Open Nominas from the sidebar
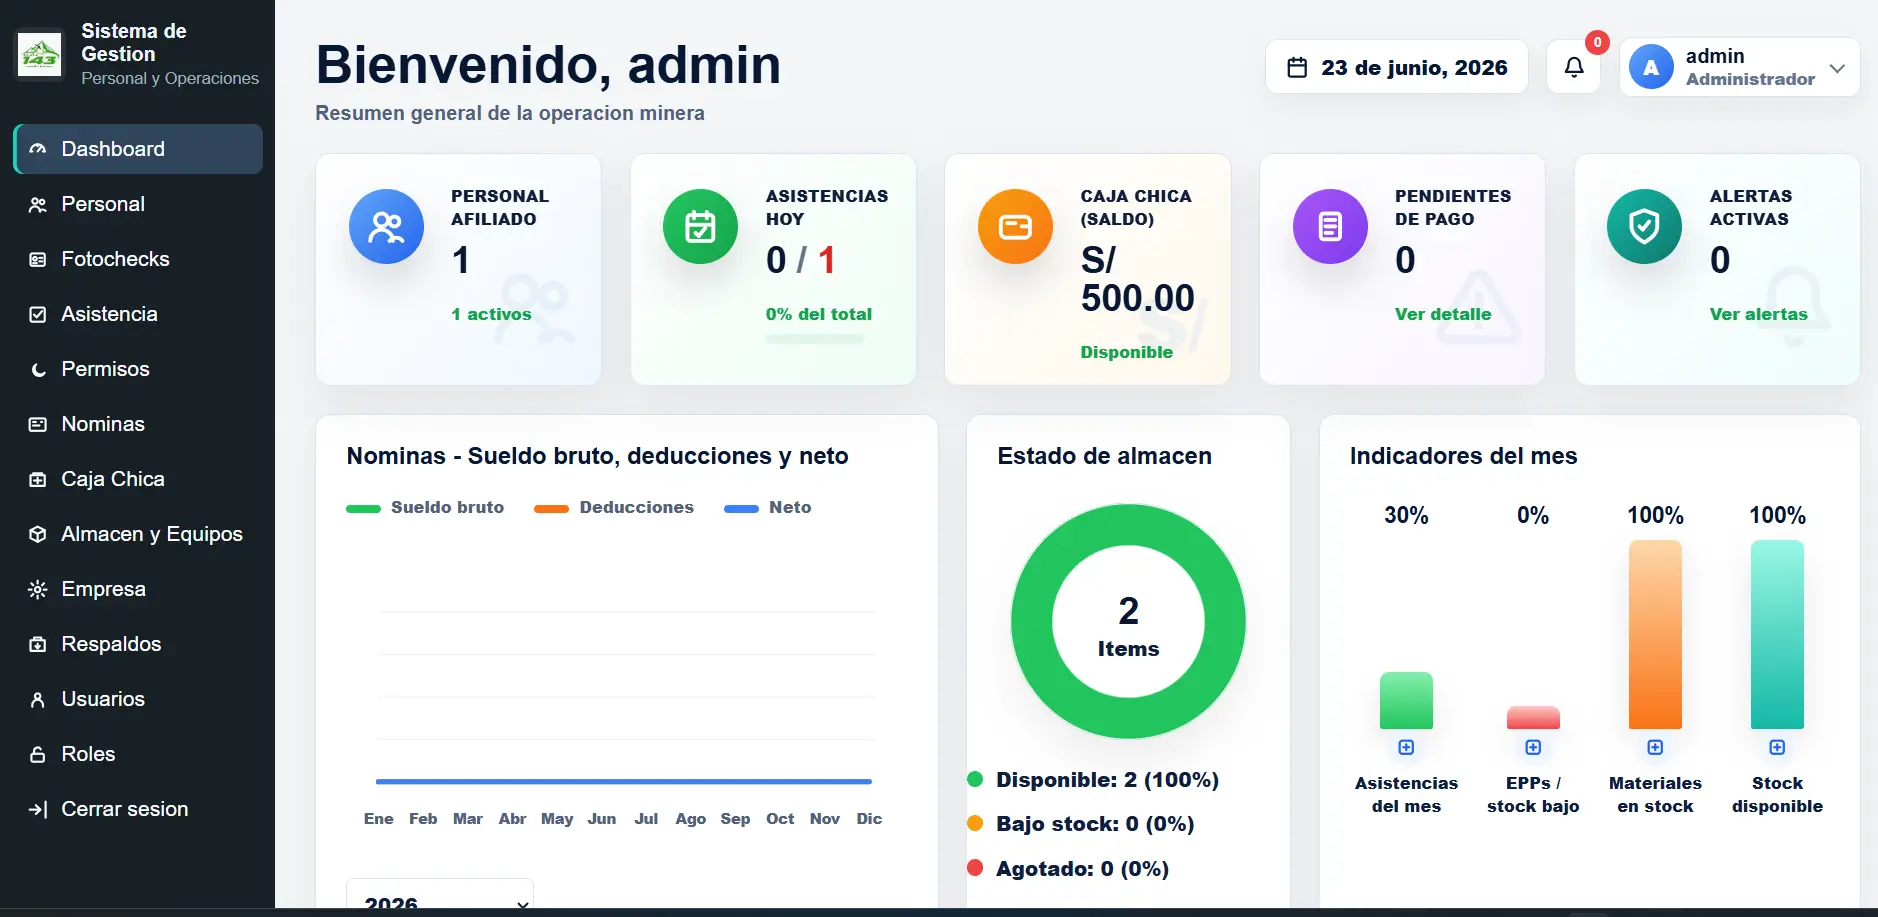Image resolution: width=1878 pixels, height=917 pixels. click(x=138, y=424)
